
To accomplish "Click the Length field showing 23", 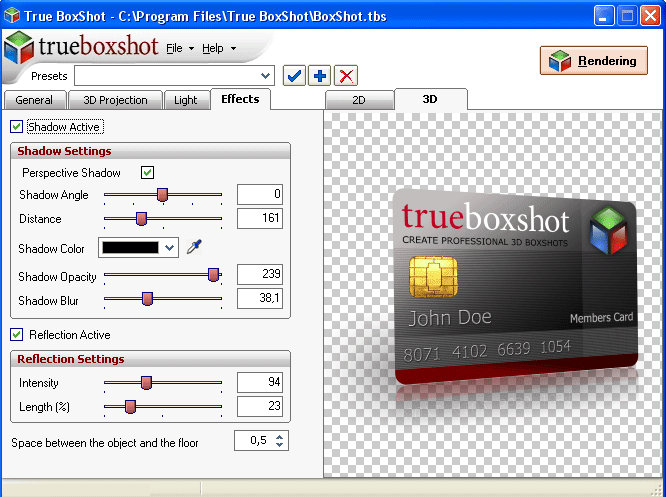I will coord(260,406).
